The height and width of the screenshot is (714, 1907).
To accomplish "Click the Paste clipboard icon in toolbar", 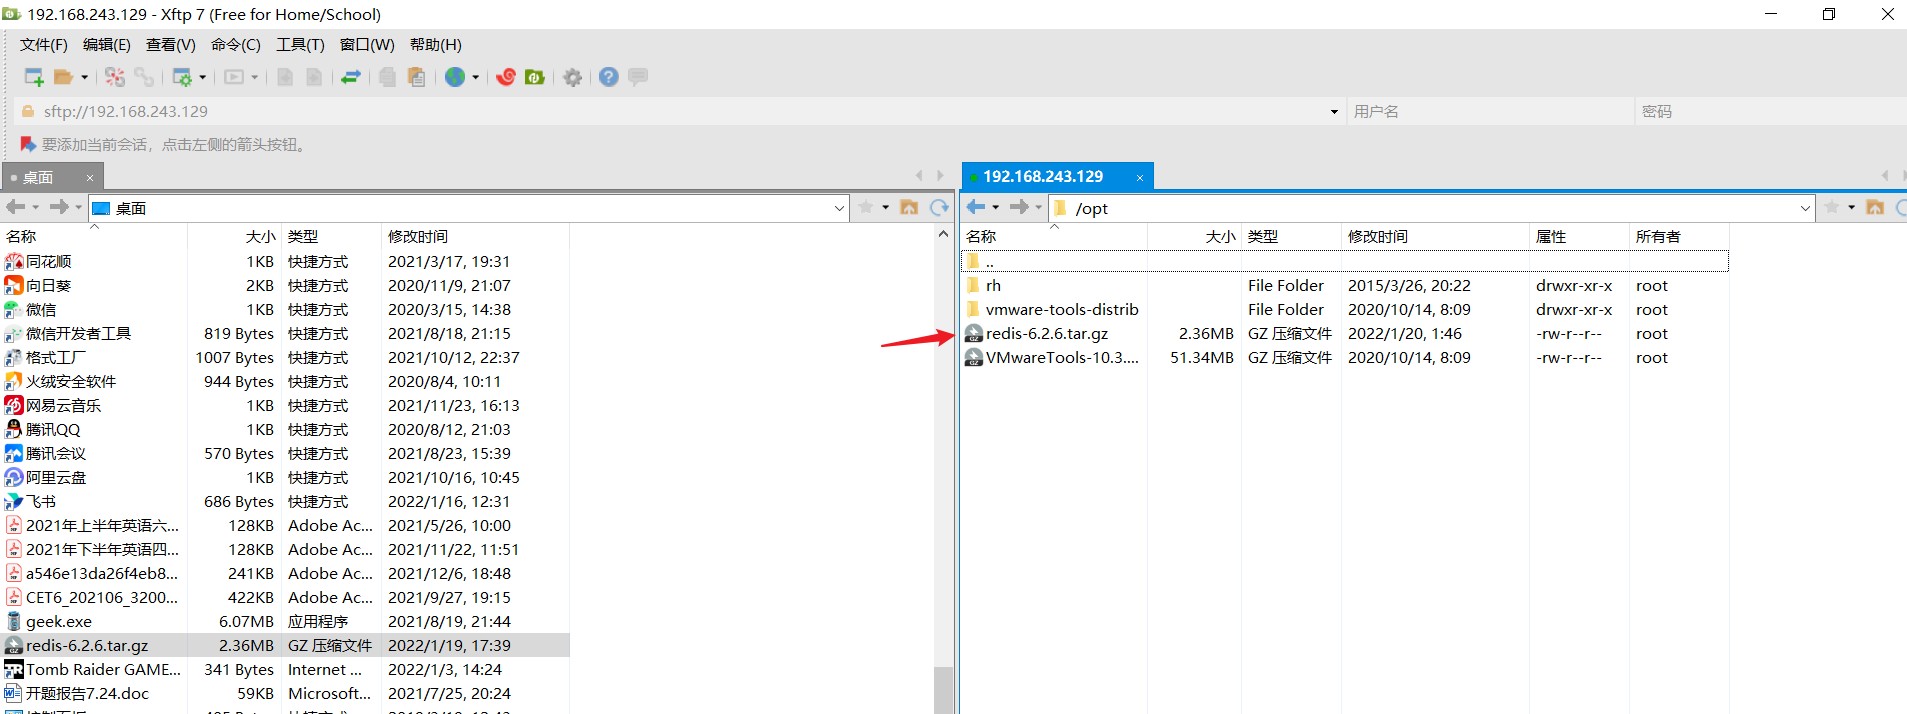I will [x=417, y=77].
